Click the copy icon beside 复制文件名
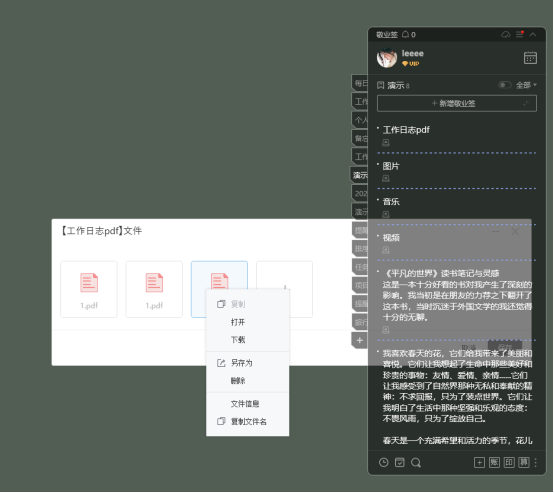554x493 pixels. [221, 421]
